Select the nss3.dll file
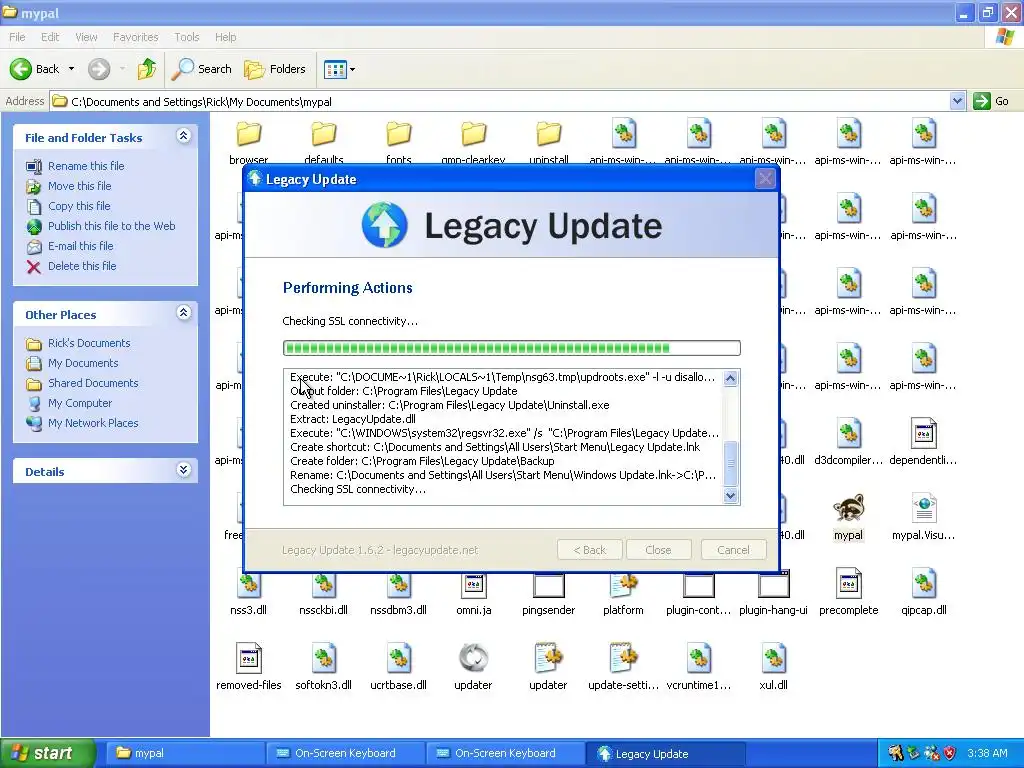 248,593
